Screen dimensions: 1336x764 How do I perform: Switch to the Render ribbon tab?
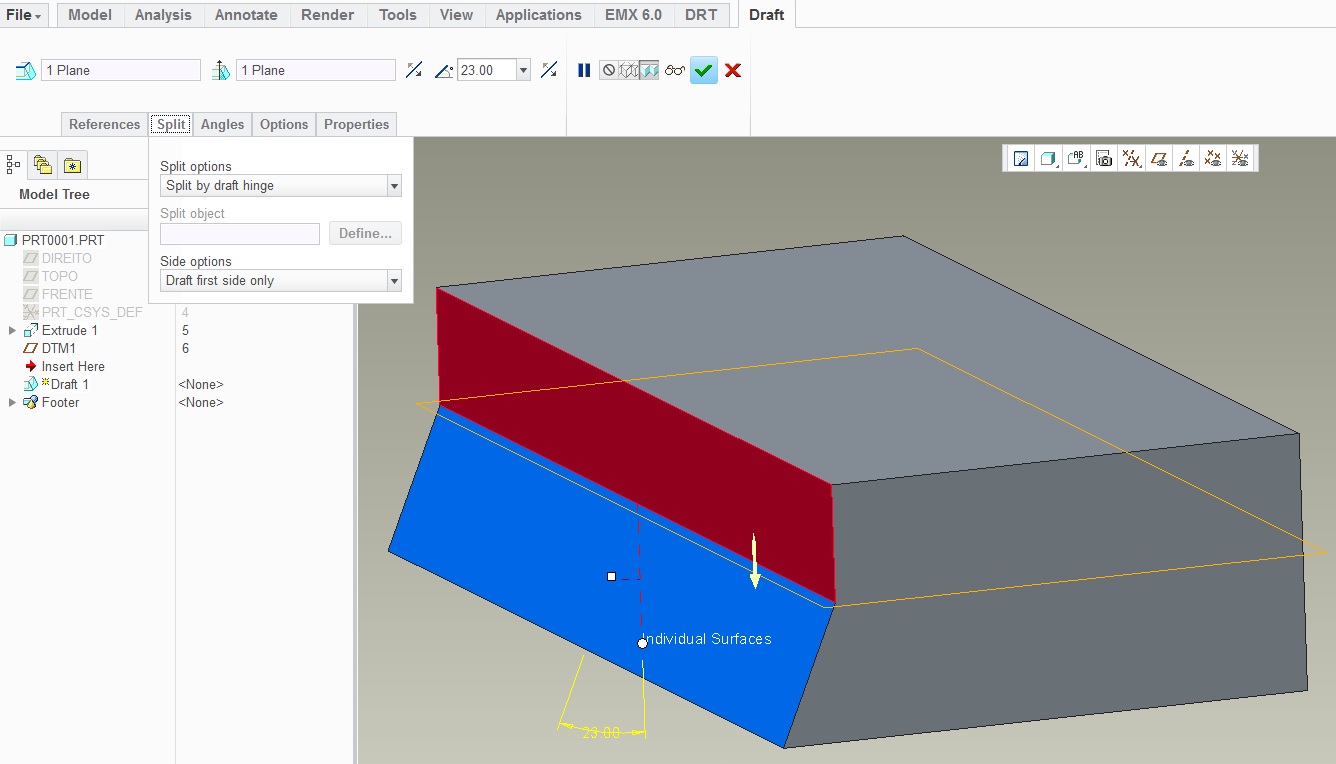pos(327,15)
